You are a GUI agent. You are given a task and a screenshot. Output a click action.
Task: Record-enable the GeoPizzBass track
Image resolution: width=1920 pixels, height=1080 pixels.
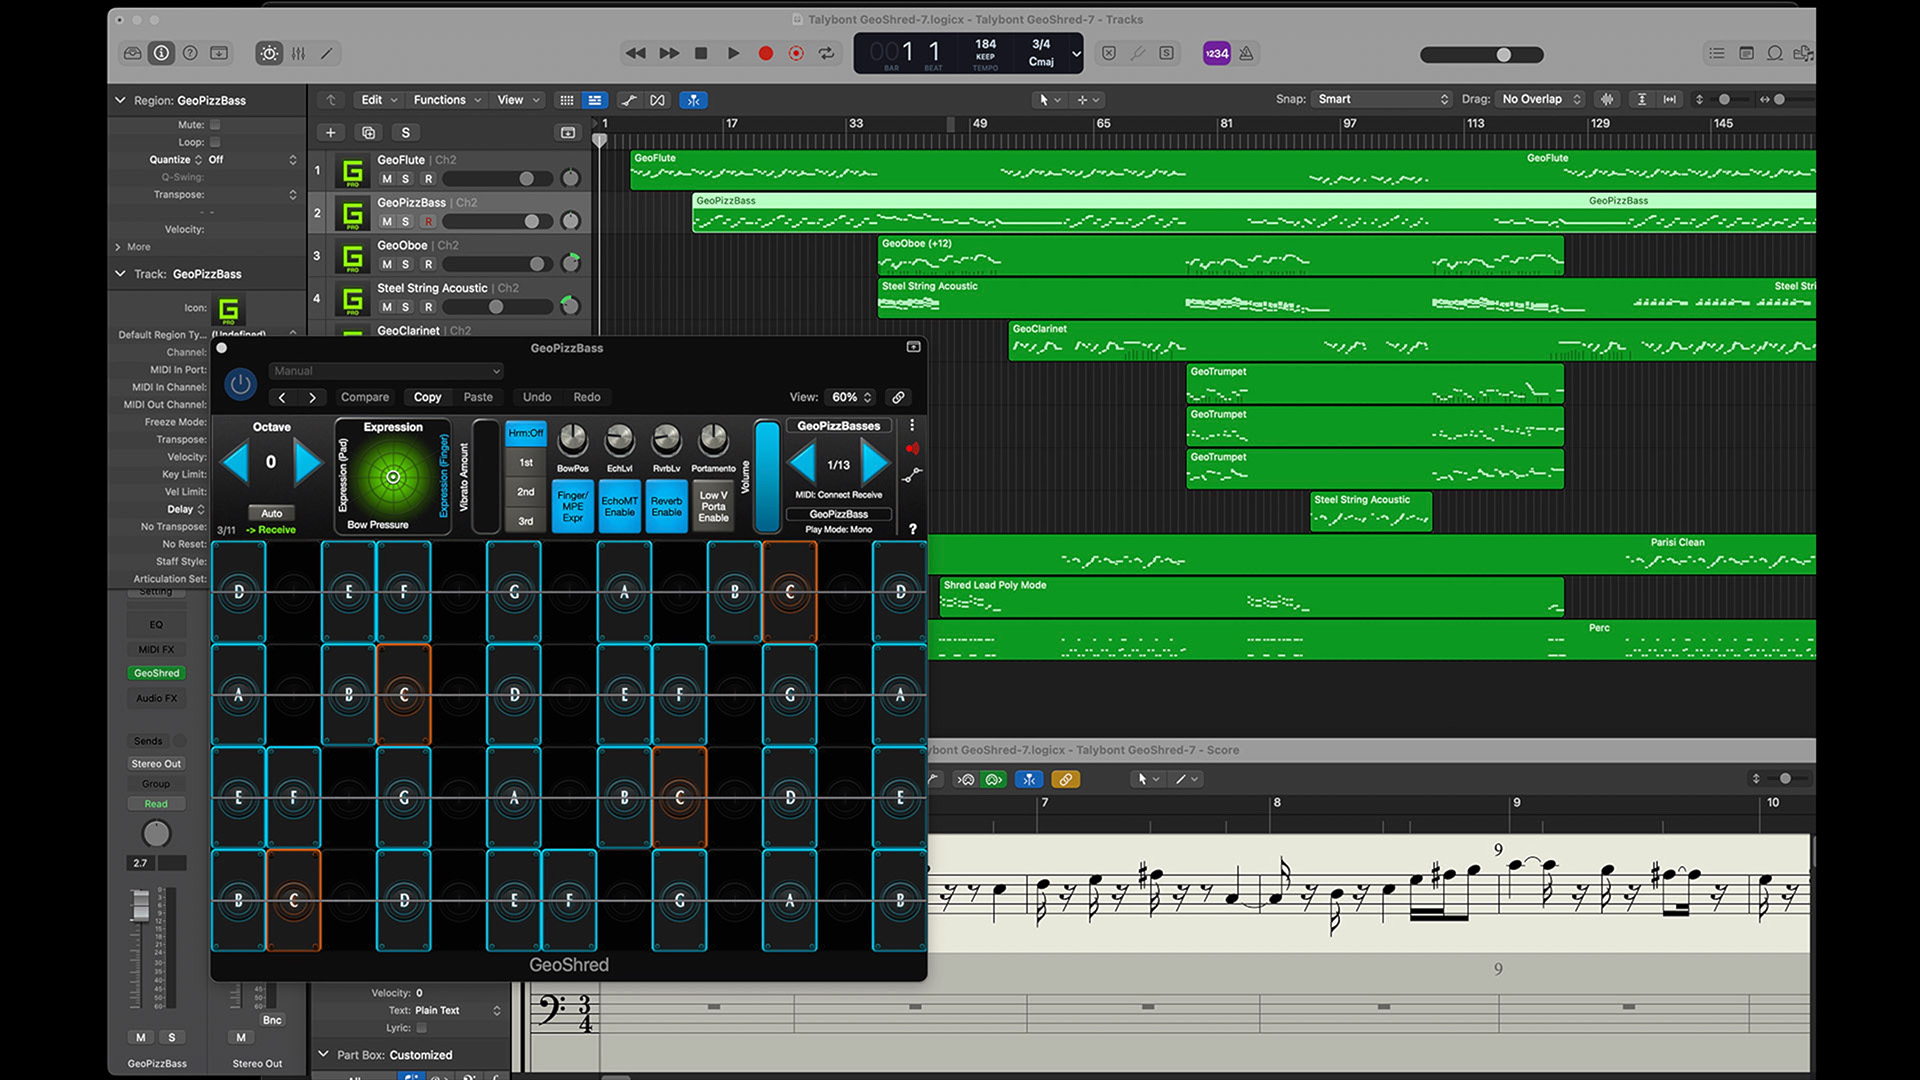coord(428,221)
